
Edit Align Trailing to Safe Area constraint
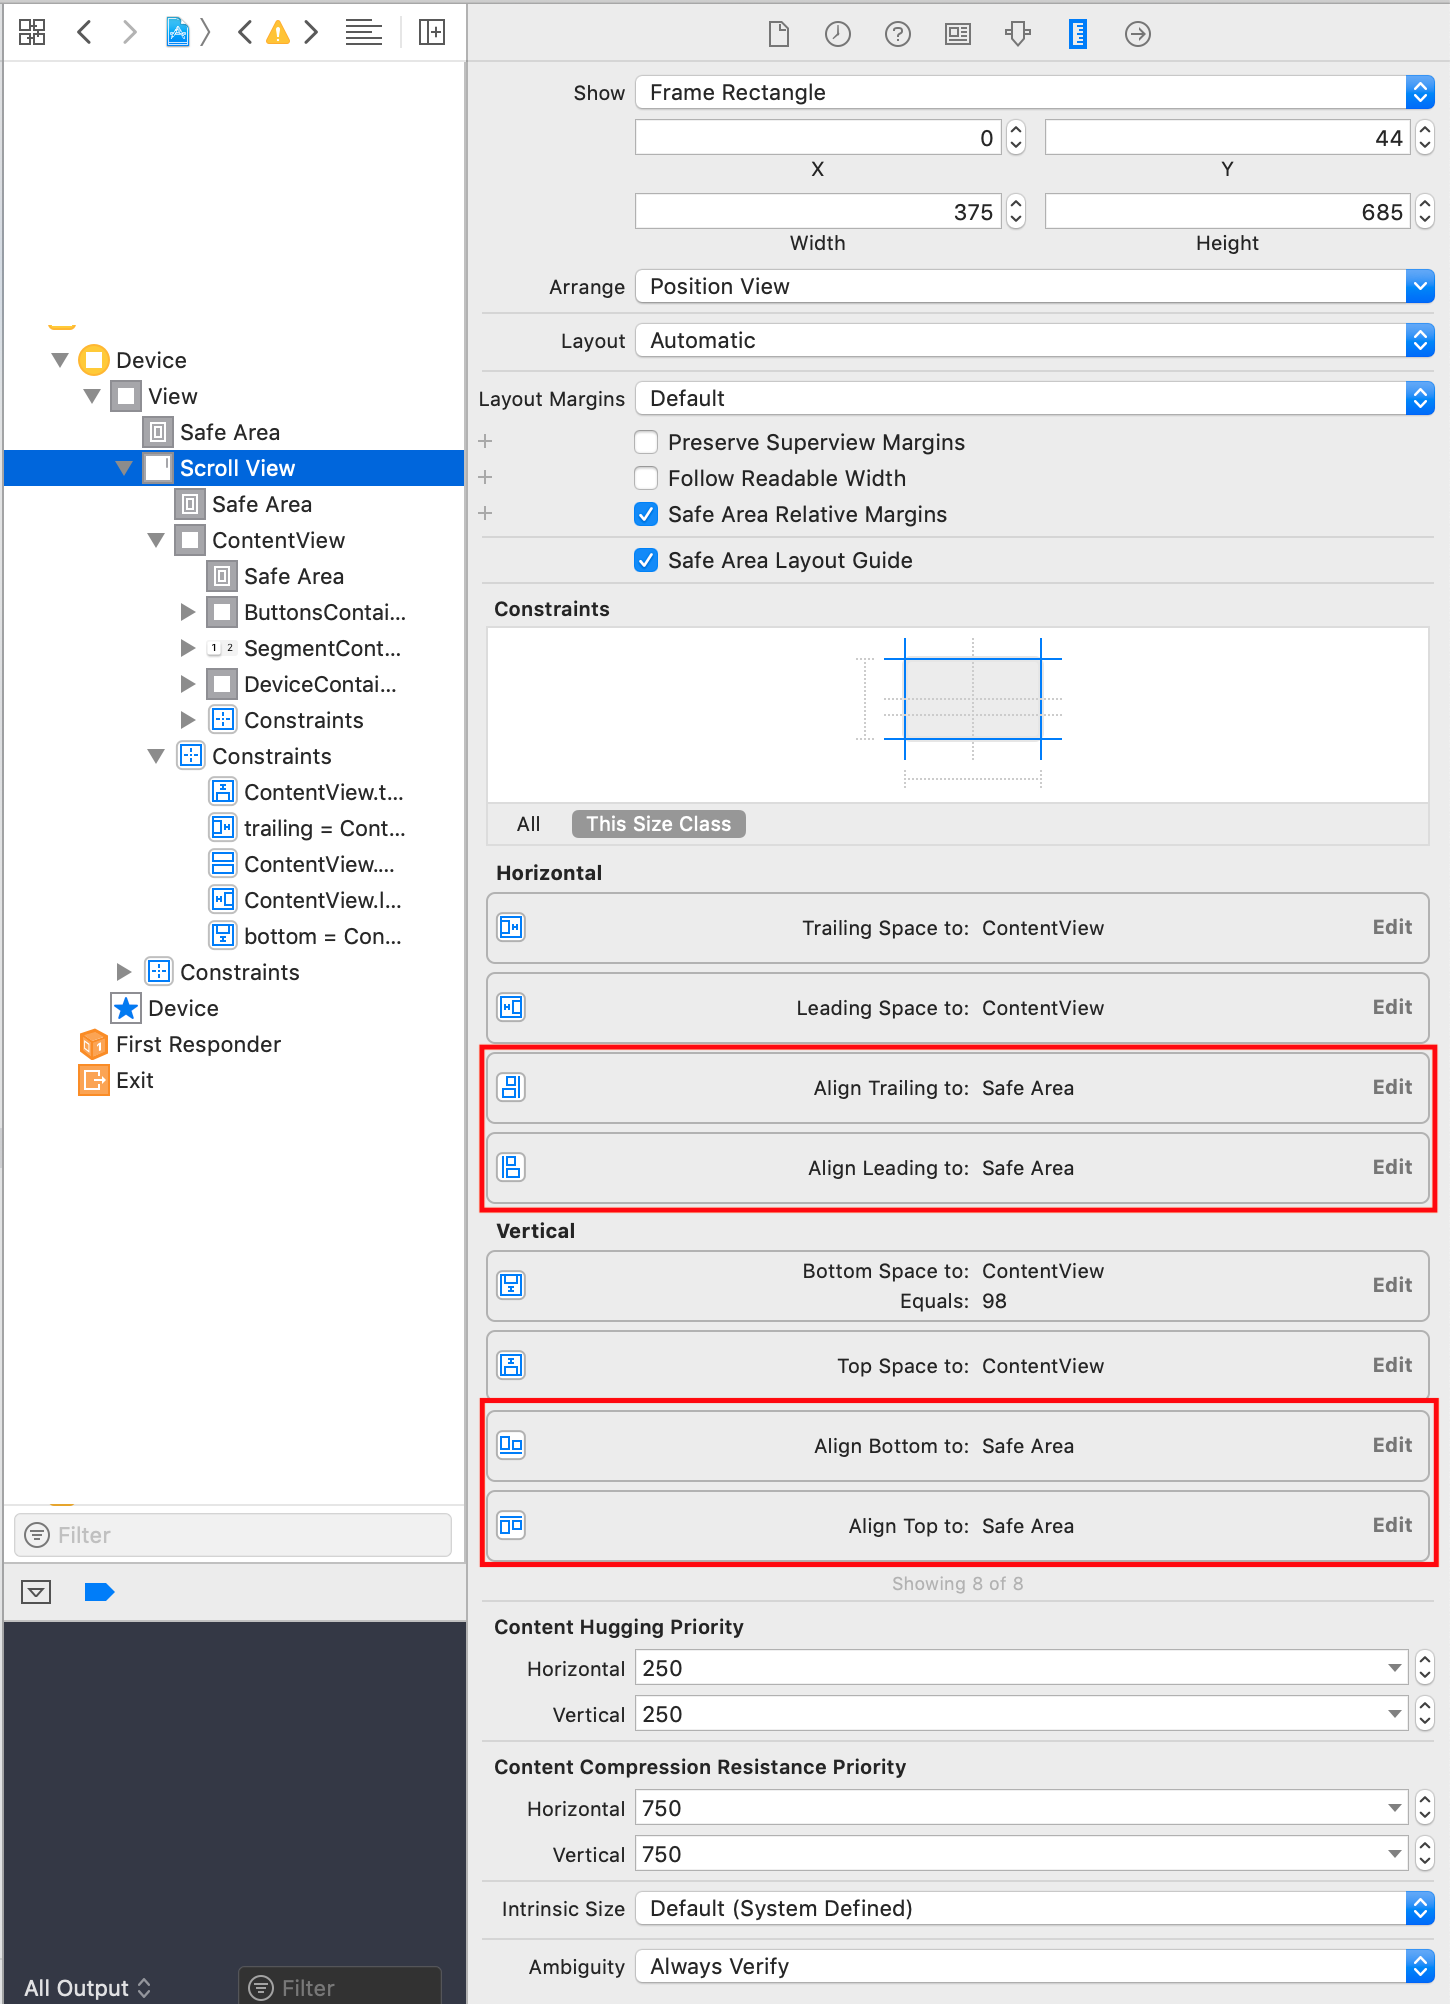1392,1087
